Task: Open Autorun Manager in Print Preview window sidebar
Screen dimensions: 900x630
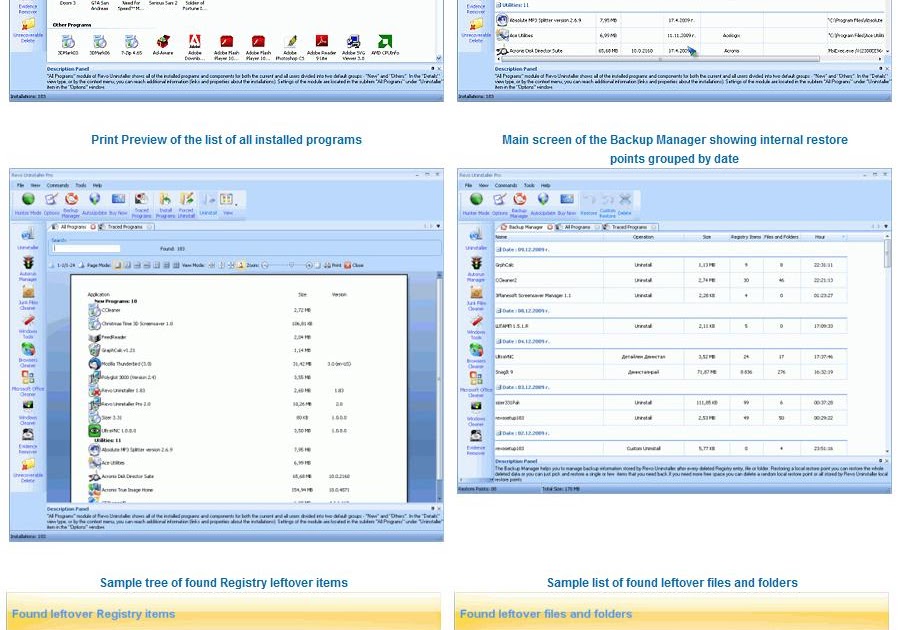Action: [28, 268]
